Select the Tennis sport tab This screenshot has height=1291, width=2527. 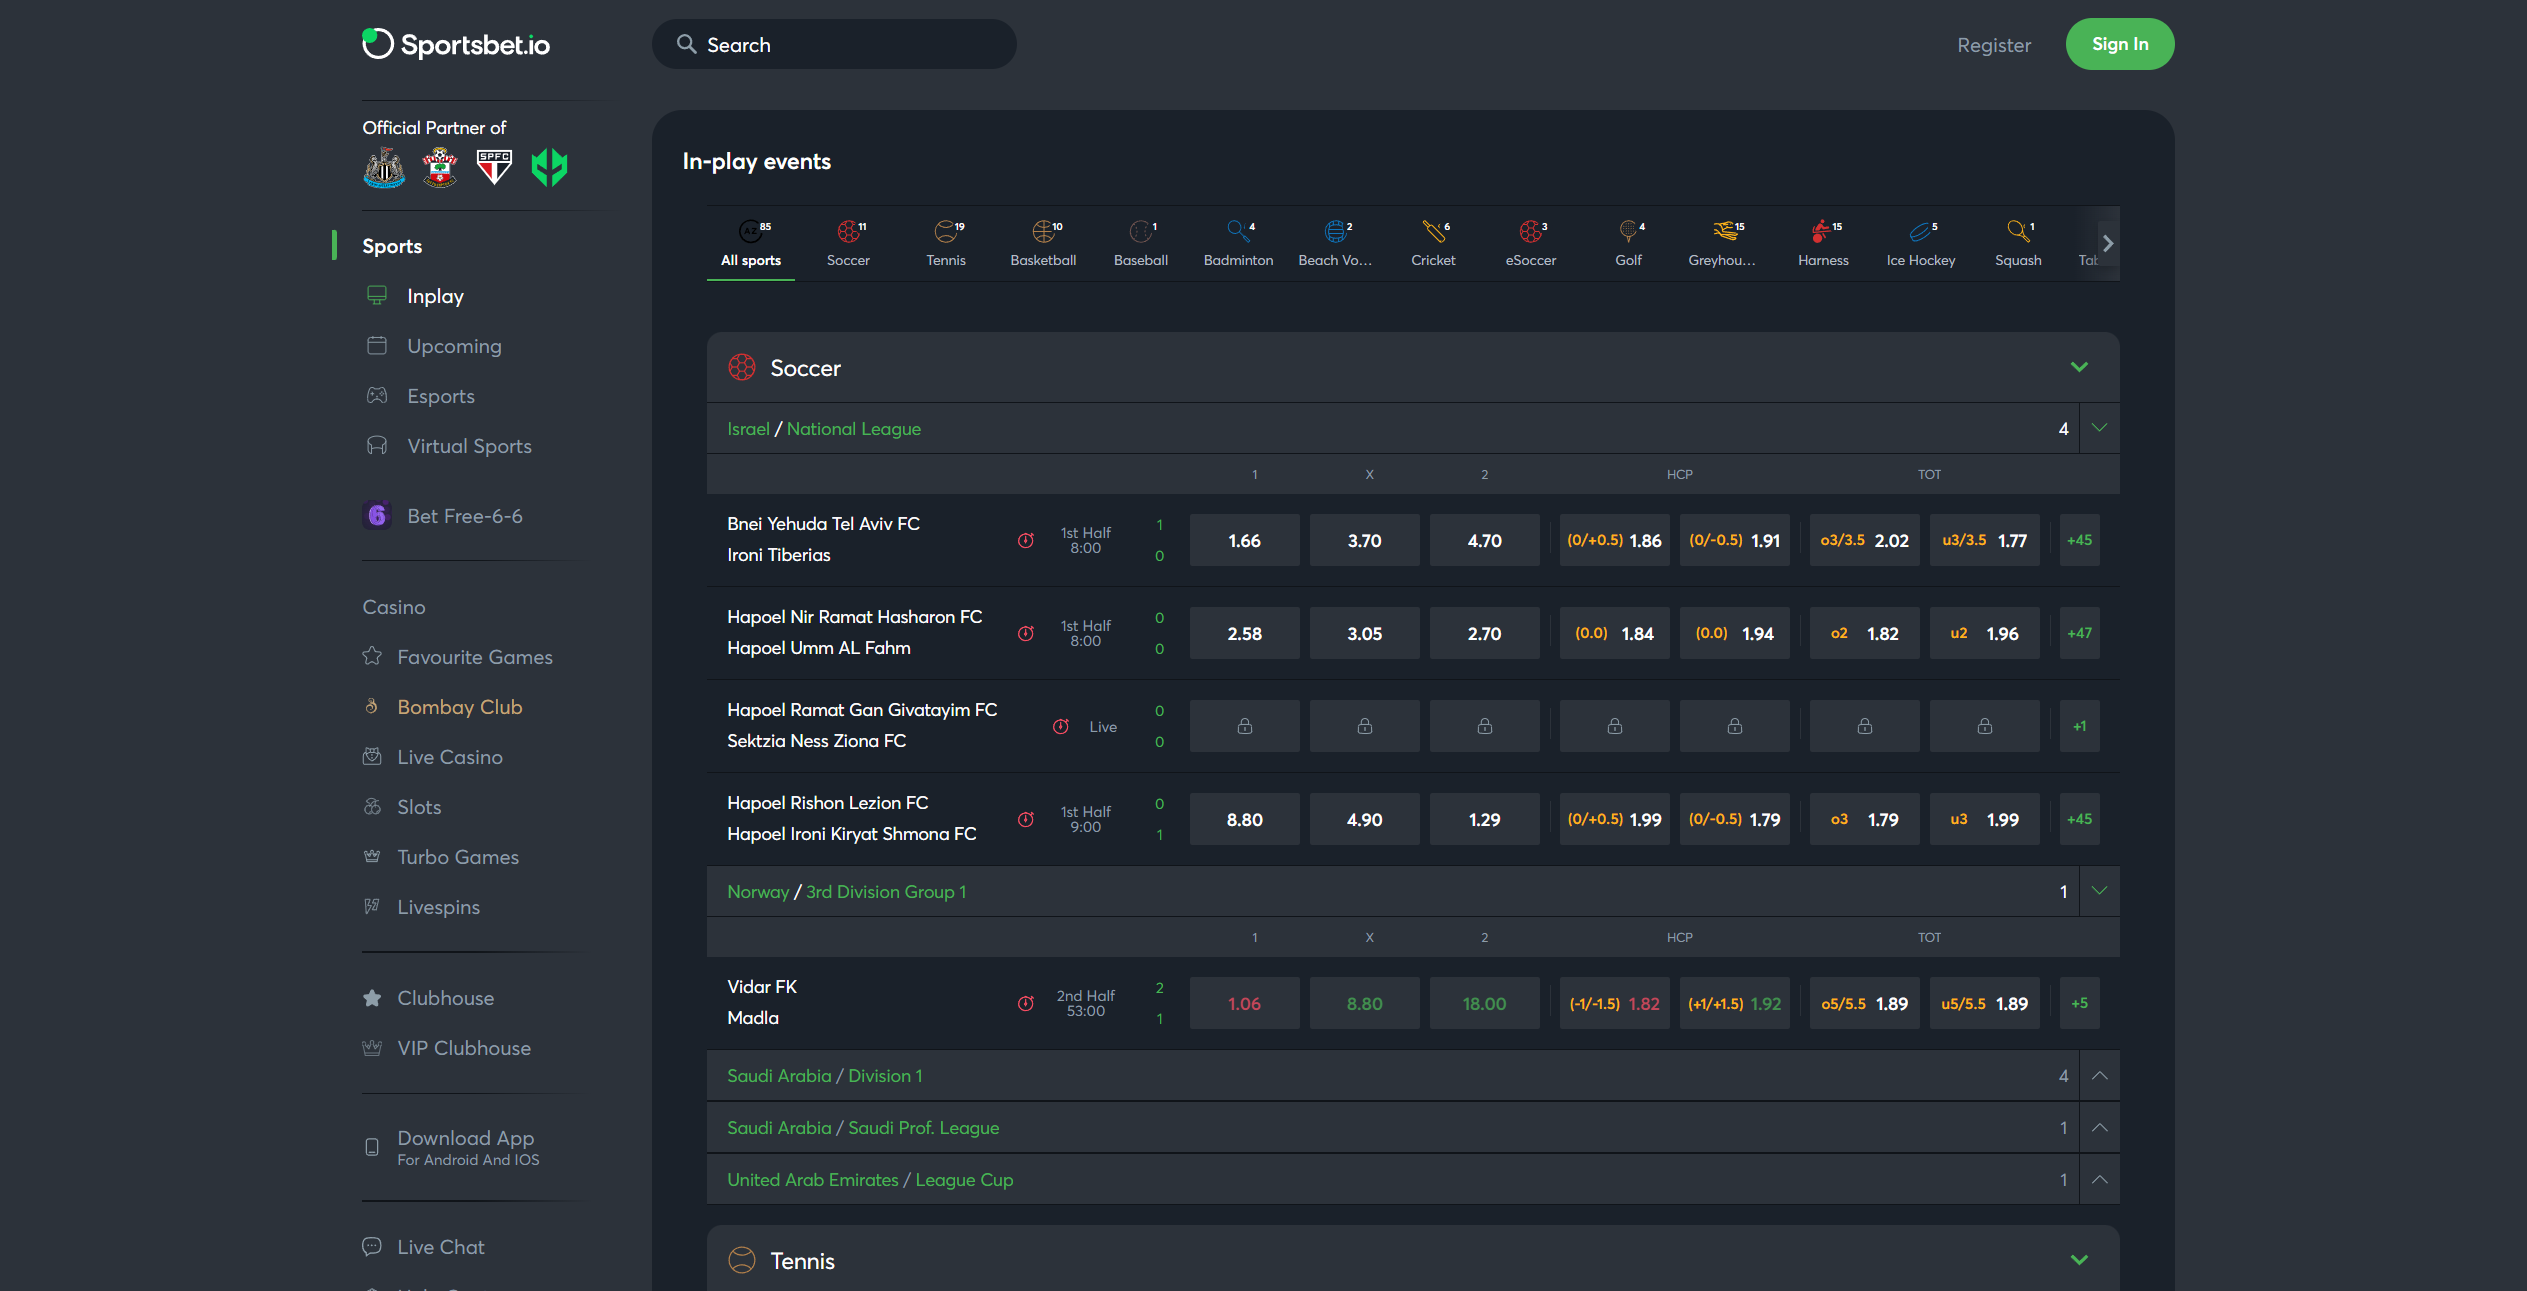tap(946, 243)
